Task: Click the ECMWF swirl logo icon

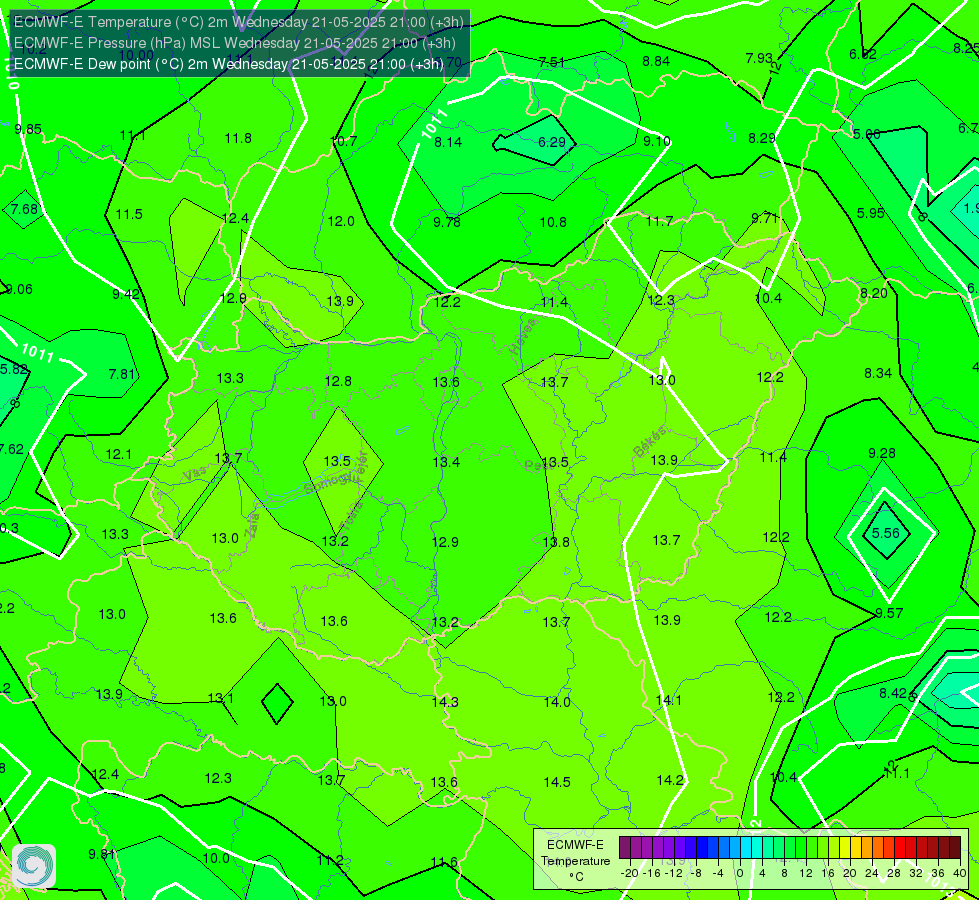Action: pyautogui.click(x=34, y=866)
